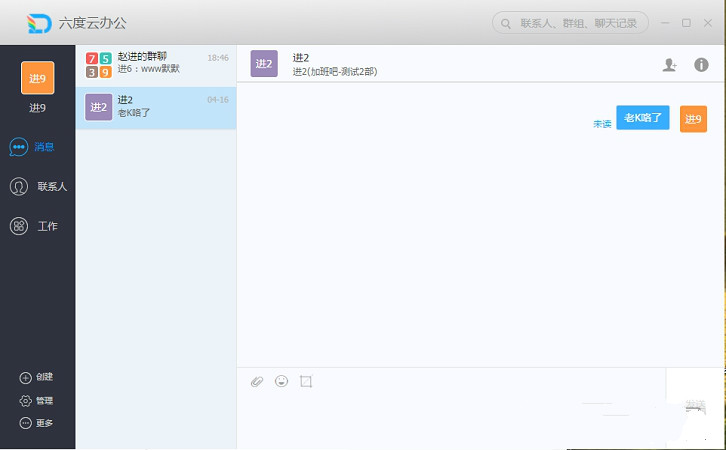Image resolution: width=726 pixels, height=450 pixels.
Task: Open the 联系人 contacts tab
Action: (38, 187)
